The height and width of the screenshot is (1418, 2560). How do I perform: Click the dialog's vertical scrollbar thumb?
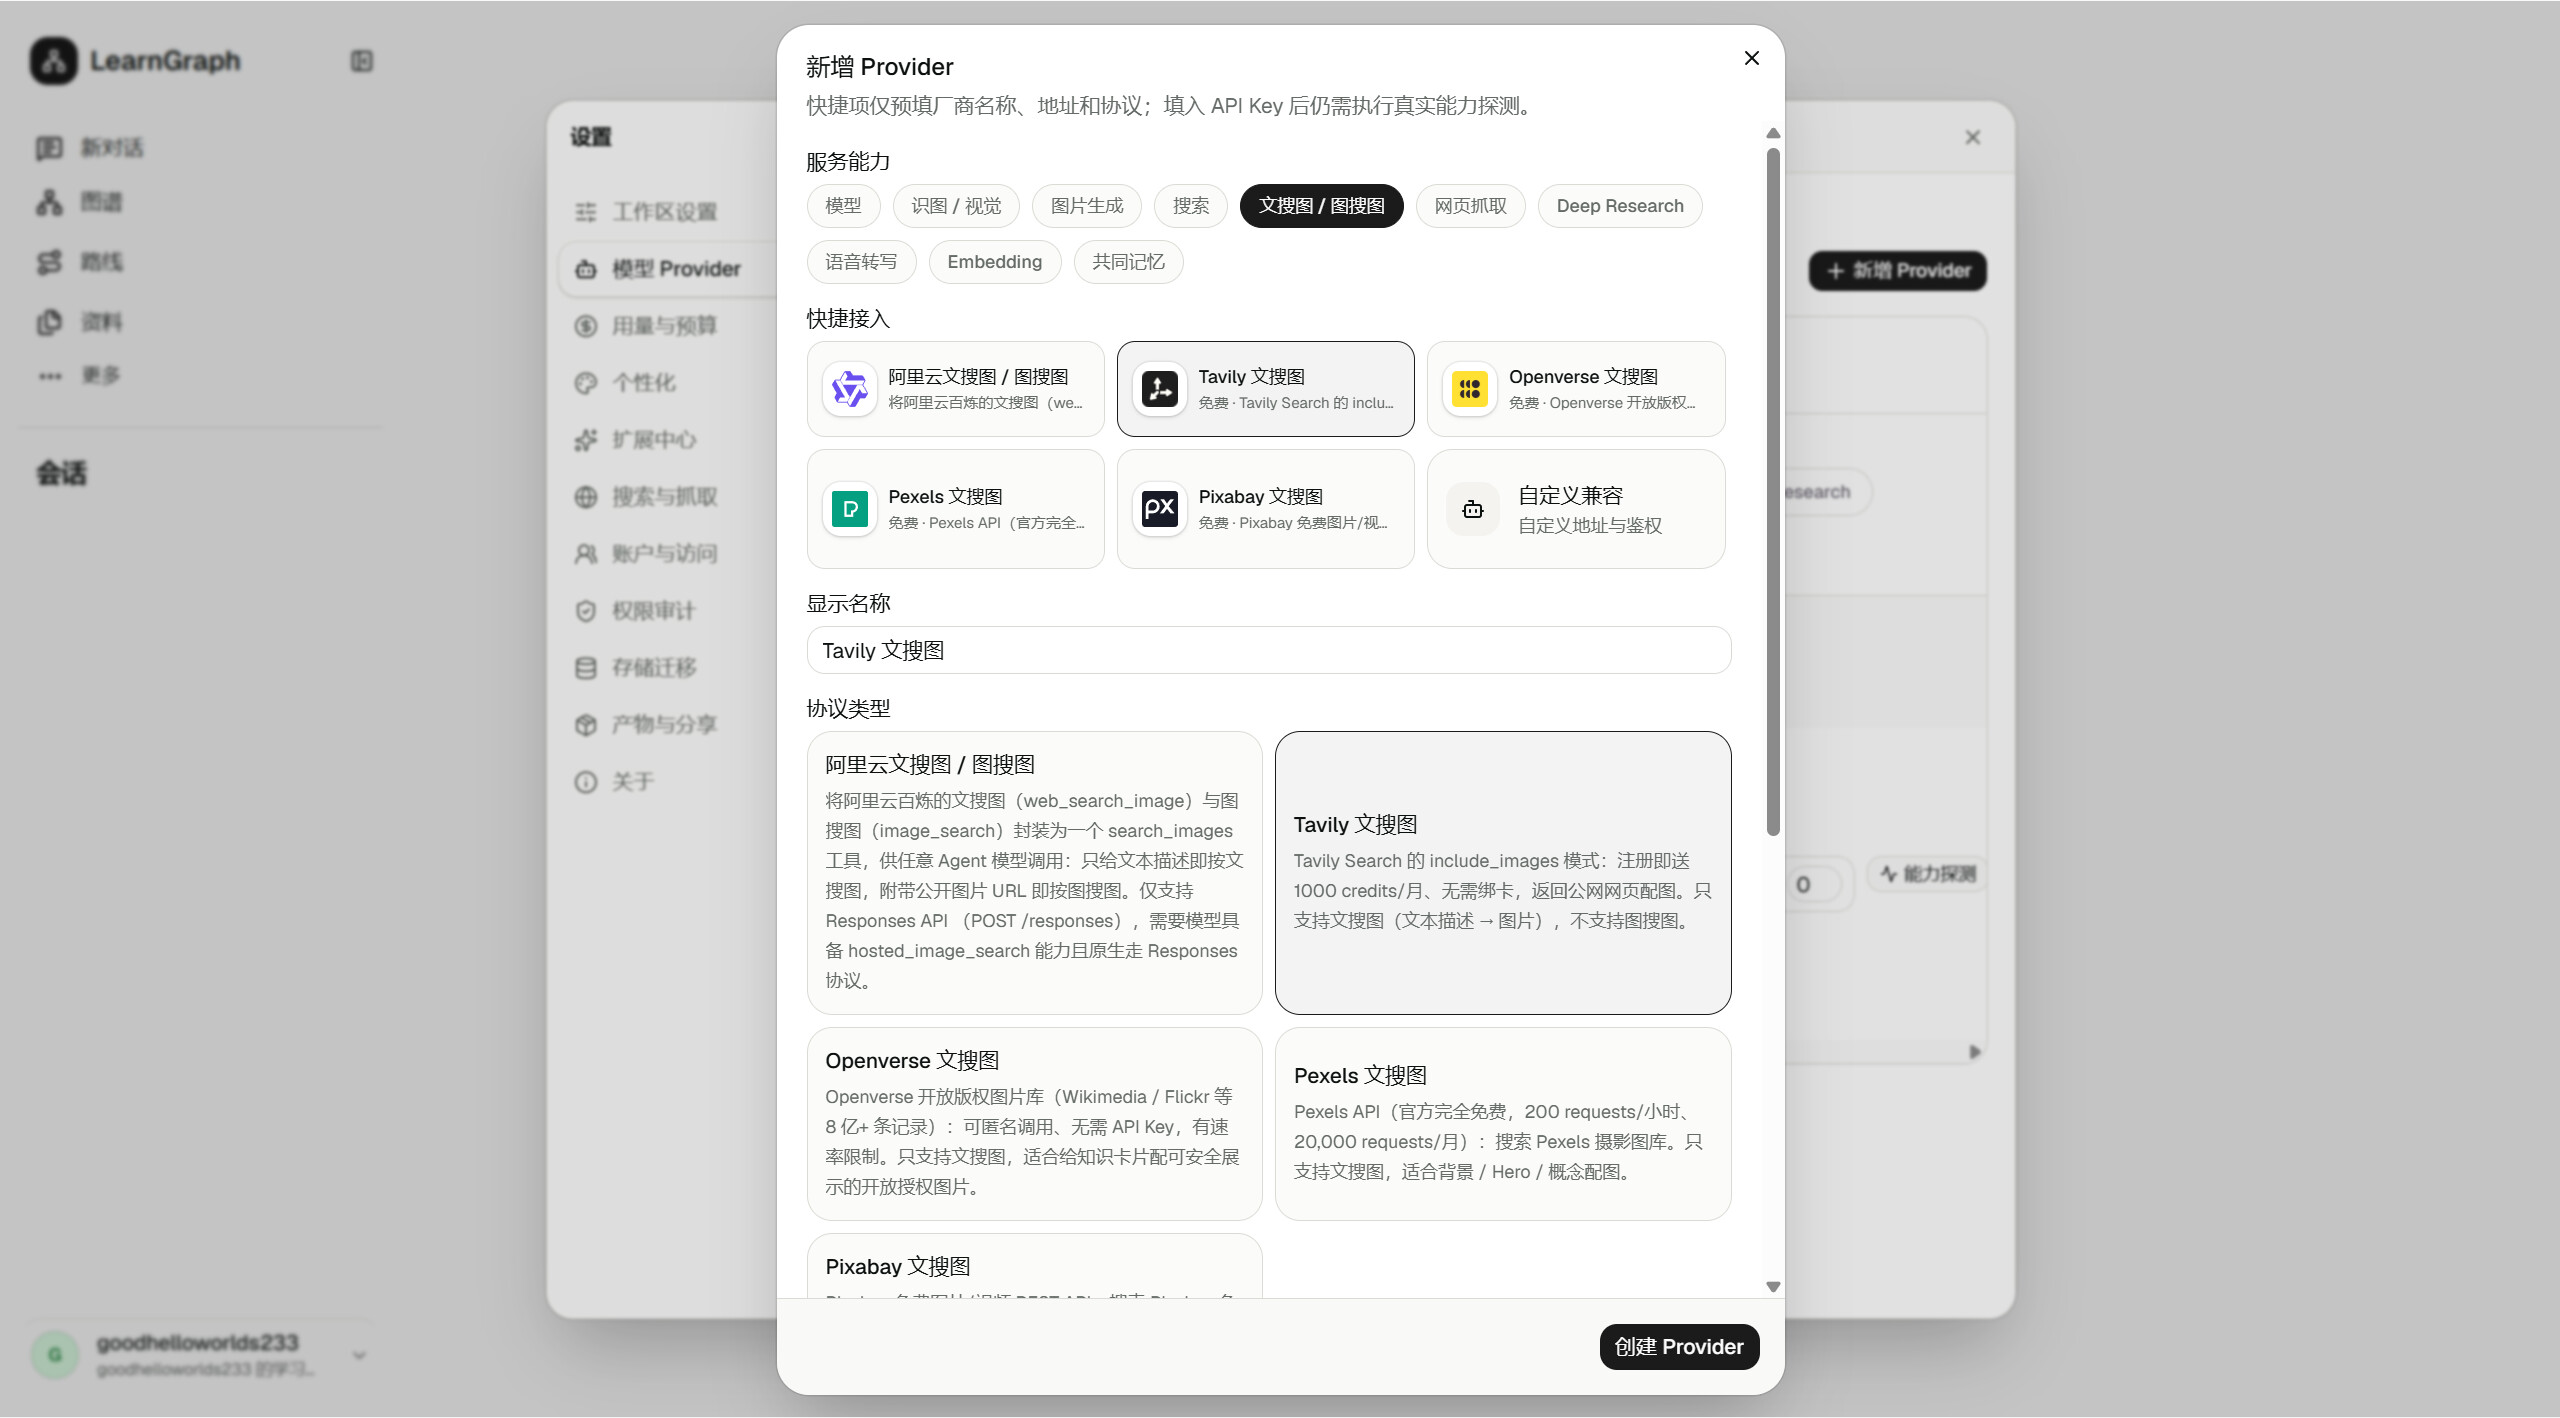click(x=1773, y=492)
